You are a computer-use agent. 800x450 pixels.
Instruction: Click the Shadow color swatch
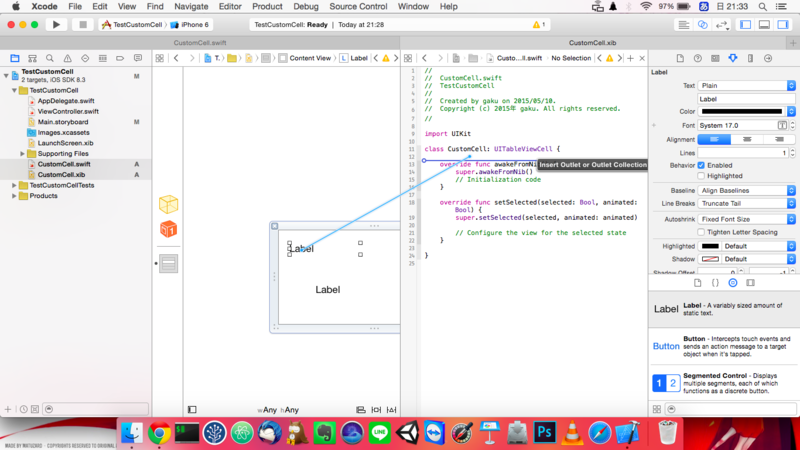coord(710,259)
